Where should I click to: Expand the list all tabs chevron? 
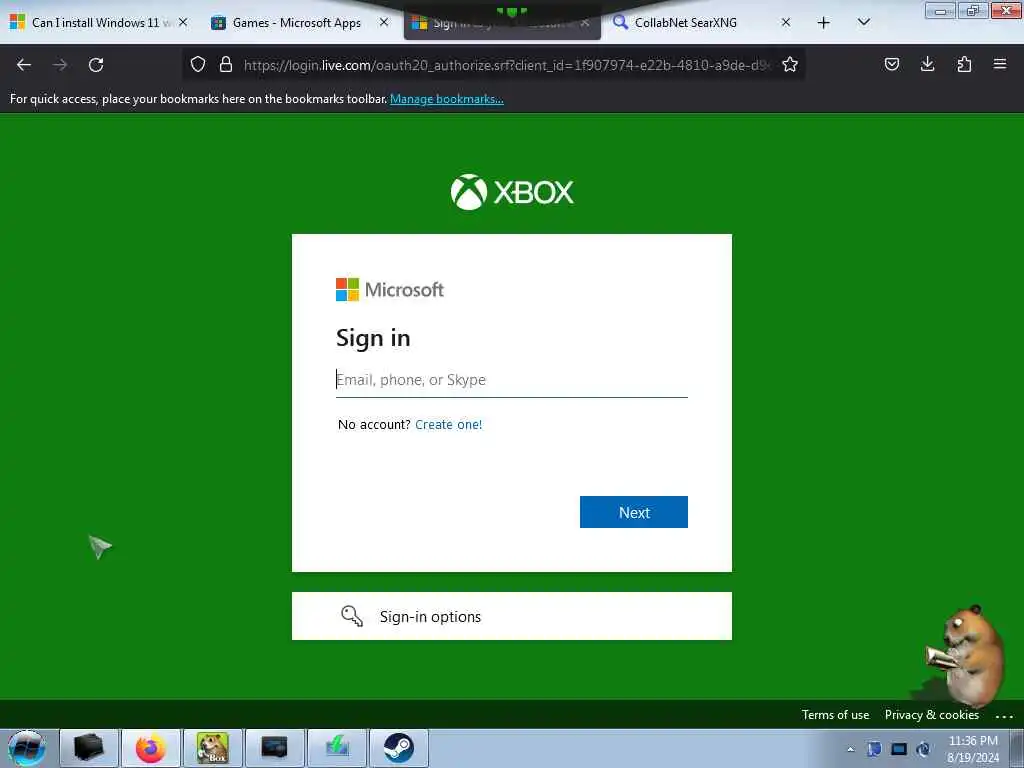tap(863, 22)
